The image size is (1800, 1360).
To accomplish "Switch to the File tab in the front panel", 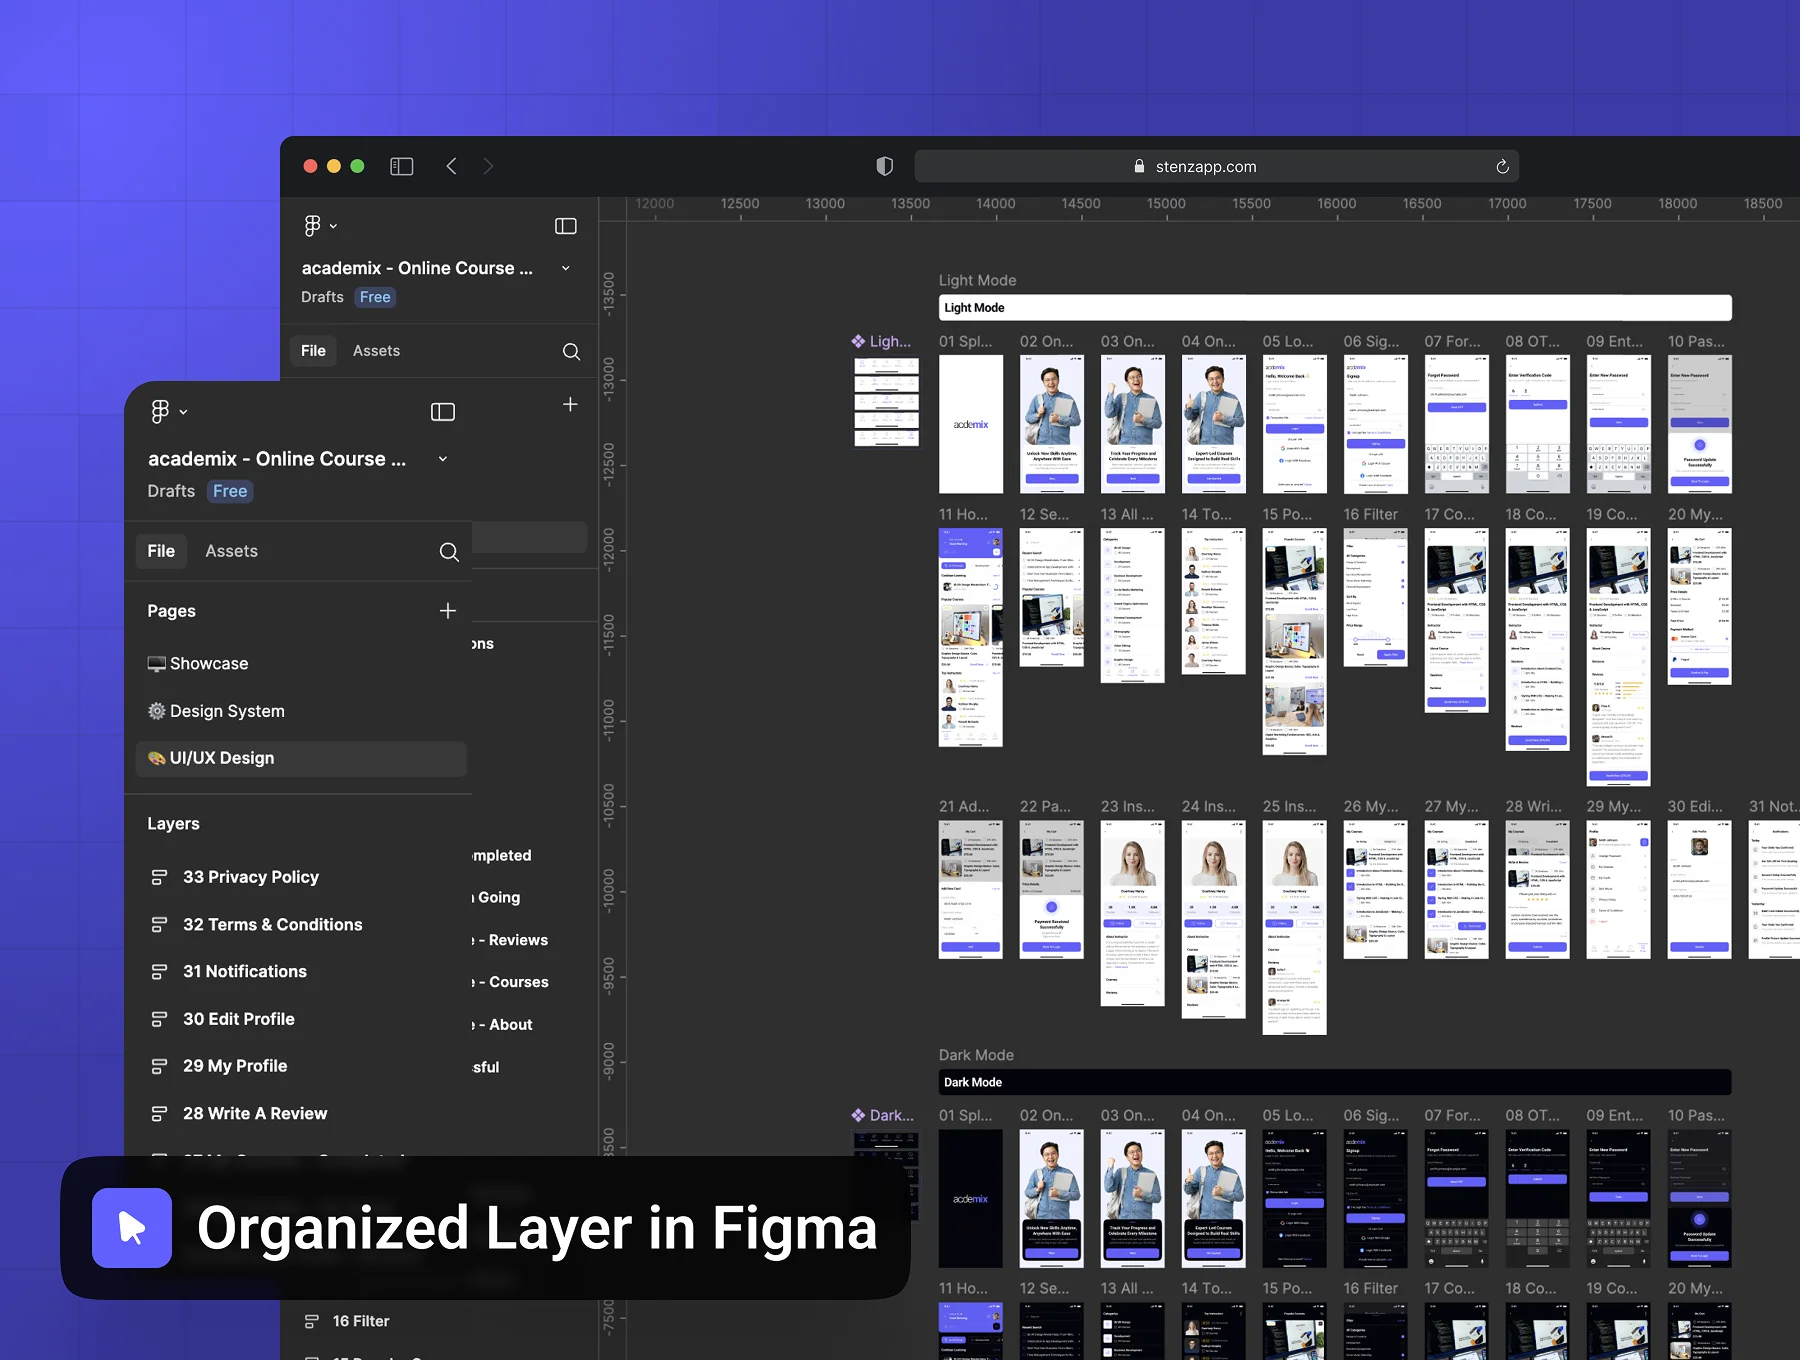I will coord(161,551).
